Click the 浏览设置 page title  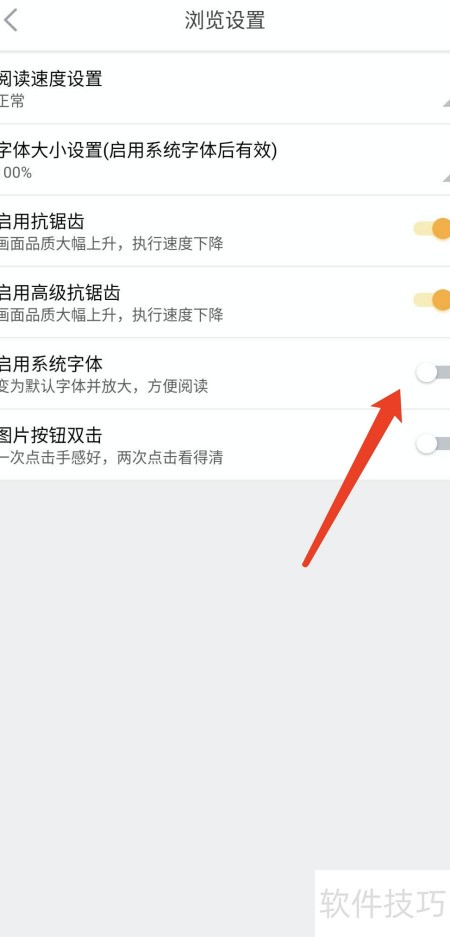225,20
